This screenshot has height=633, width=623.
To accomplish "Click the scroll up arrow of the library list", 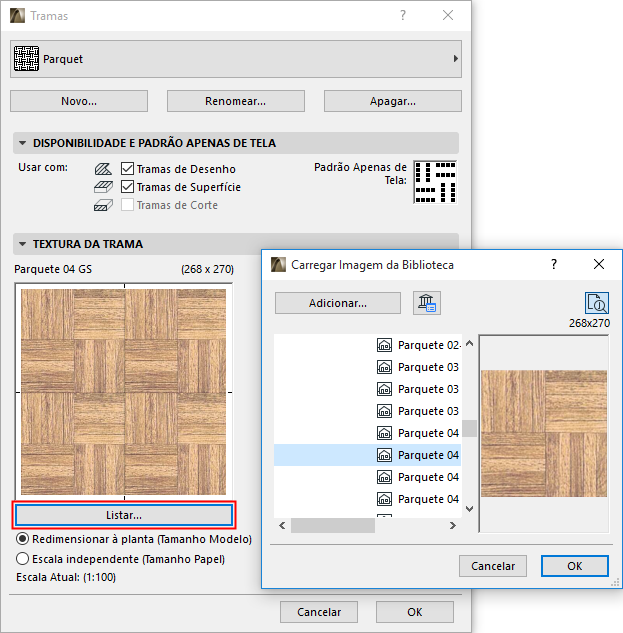I will click(469, 344).
